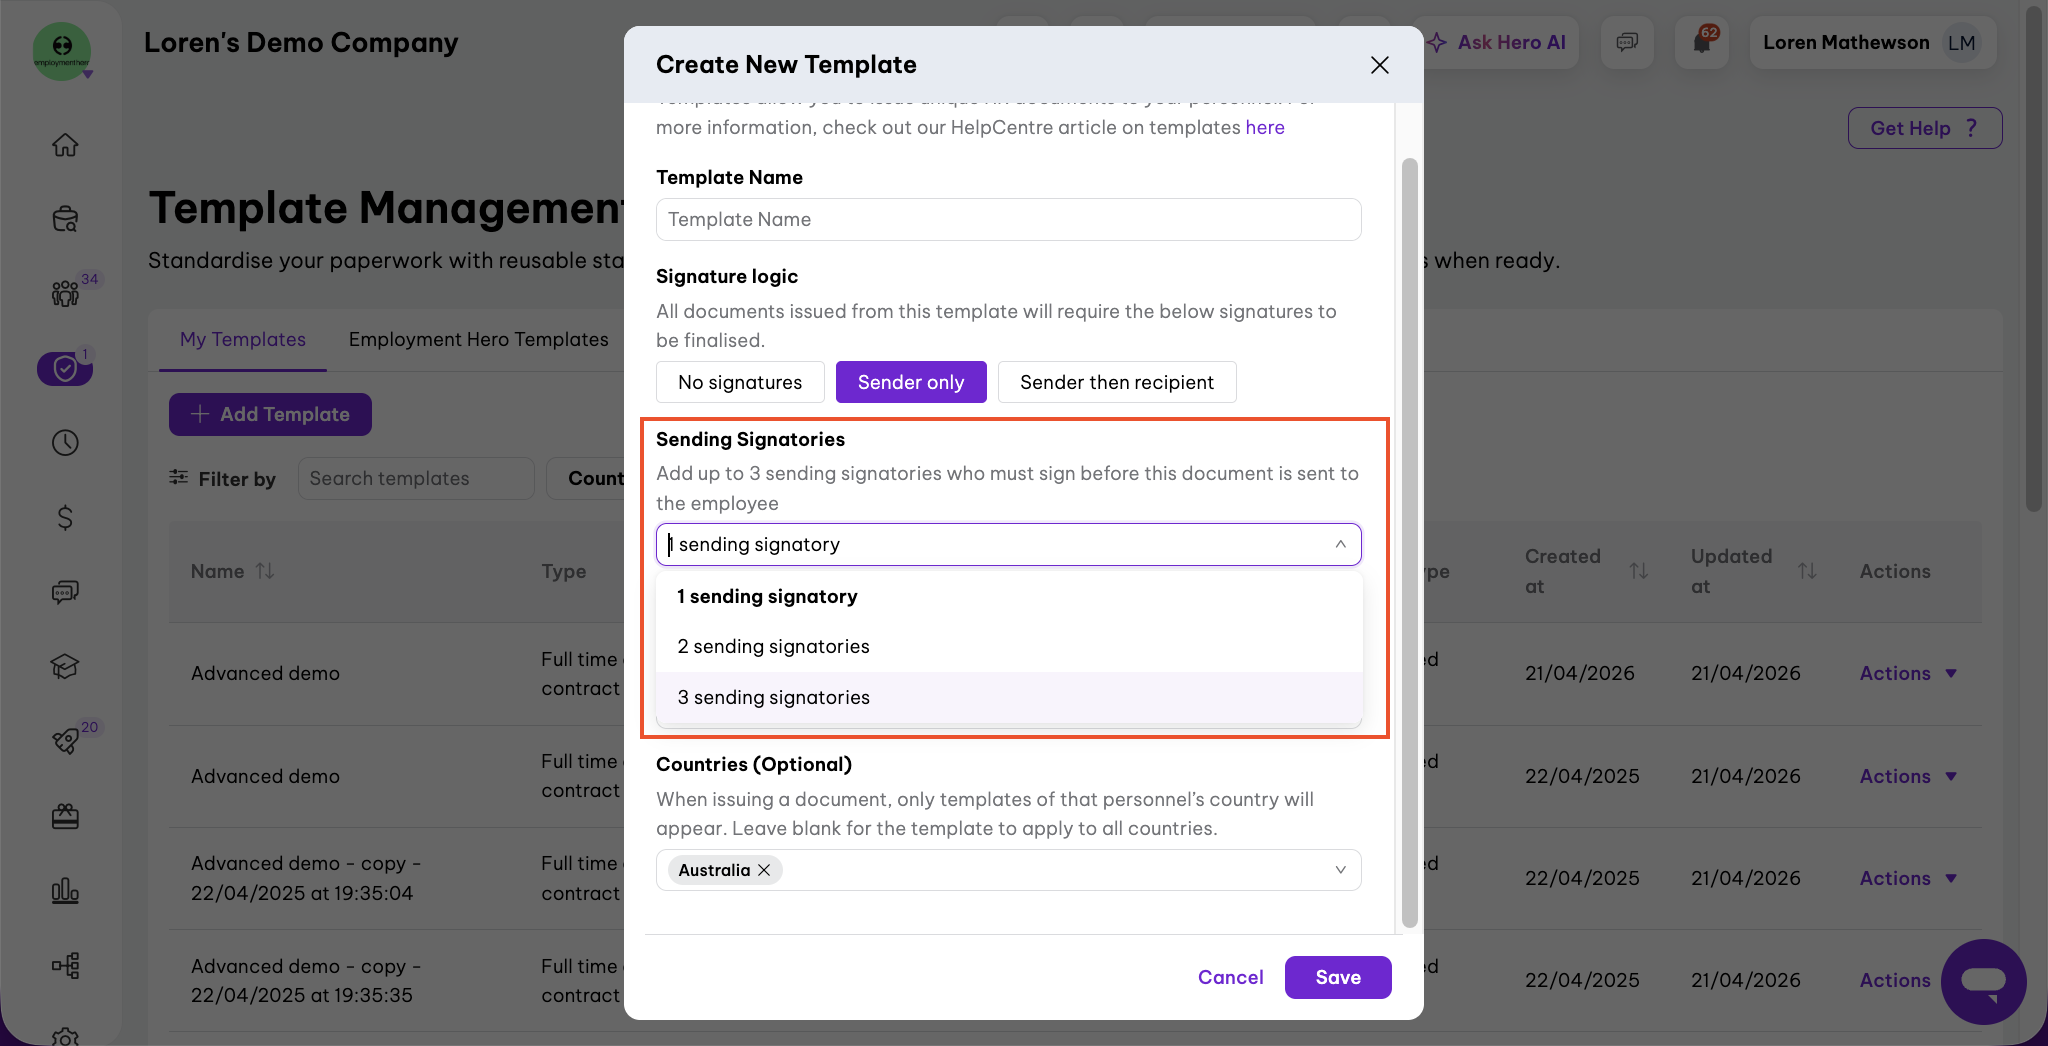Choose 3 sending signatories from list

pyautogui.click(x=1009, y=697)
